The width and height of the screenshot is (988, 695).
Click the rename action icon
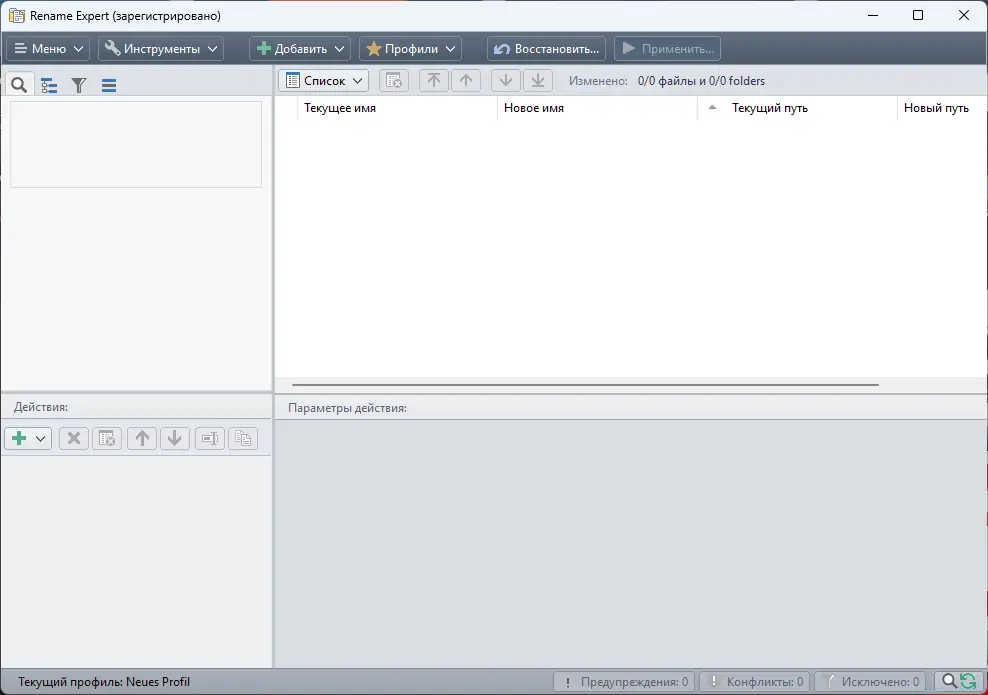[210, 438]
